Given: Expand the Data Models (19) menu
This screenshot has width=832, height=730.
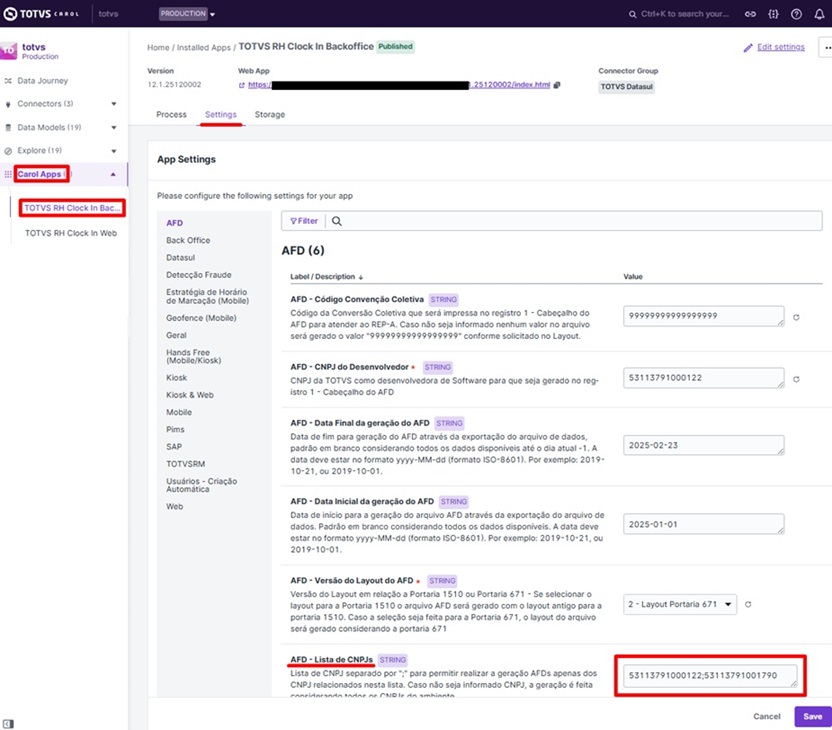Looking at the screenshot, I should pyautogui.click(x=114, y=127).
